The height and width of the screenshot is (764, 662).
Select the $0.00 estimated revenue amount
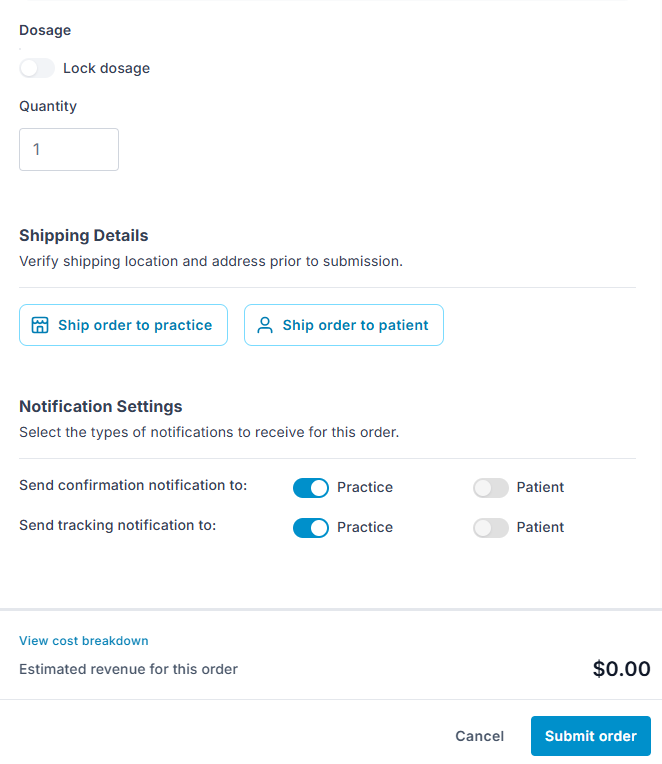pos(621,669)
